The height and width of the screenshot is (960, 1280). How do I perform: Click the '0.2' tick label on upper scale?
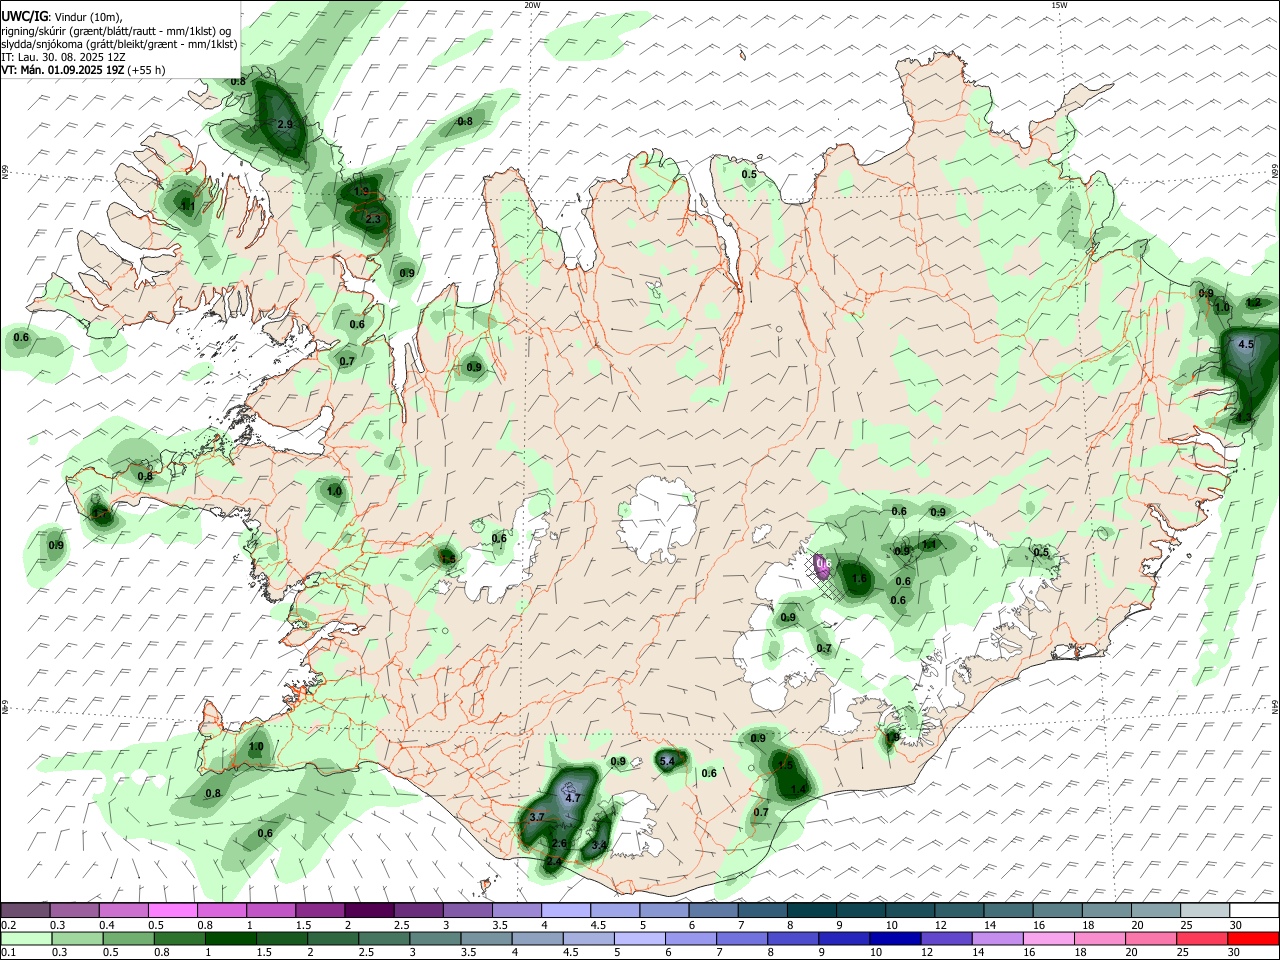tap(8, 925)
